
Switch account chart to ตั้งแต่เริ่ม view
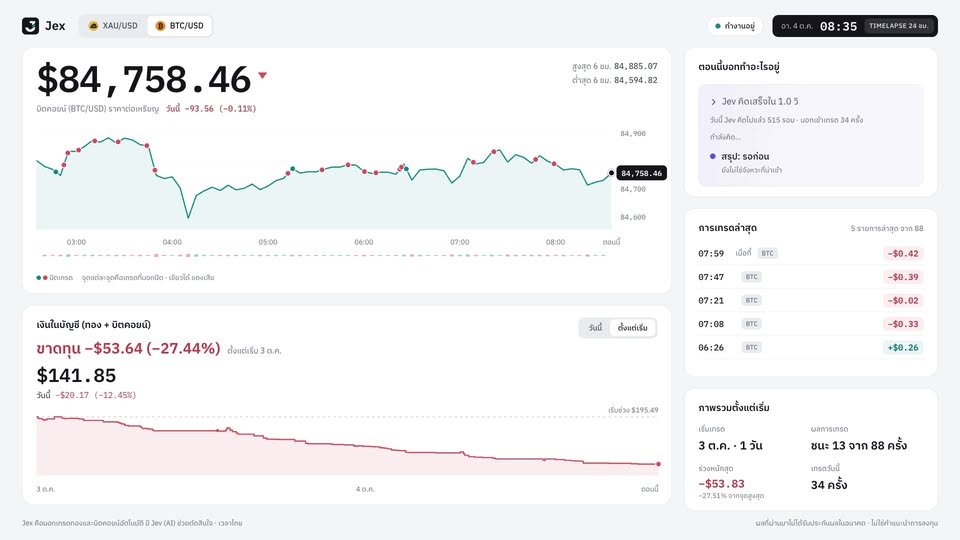(x=632, y=328)
